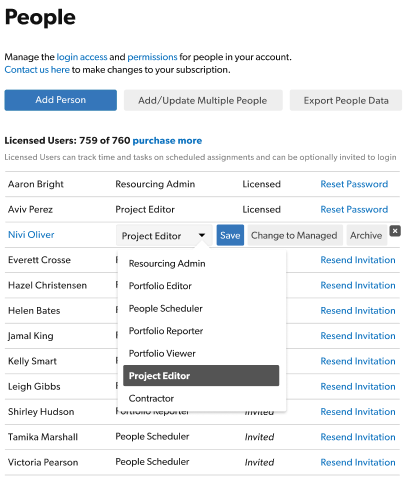Select the Kelly Smart row name
This screenshot has width=408, height=485.
pos(32,361)
